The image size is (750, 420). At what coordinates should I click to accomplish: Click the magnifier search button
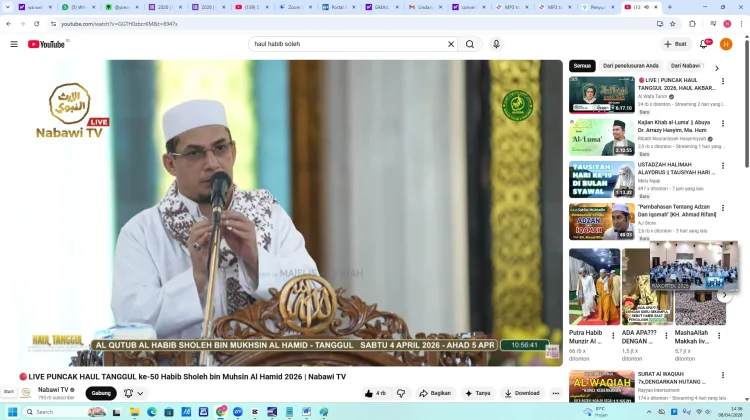(x=470, y=44)
